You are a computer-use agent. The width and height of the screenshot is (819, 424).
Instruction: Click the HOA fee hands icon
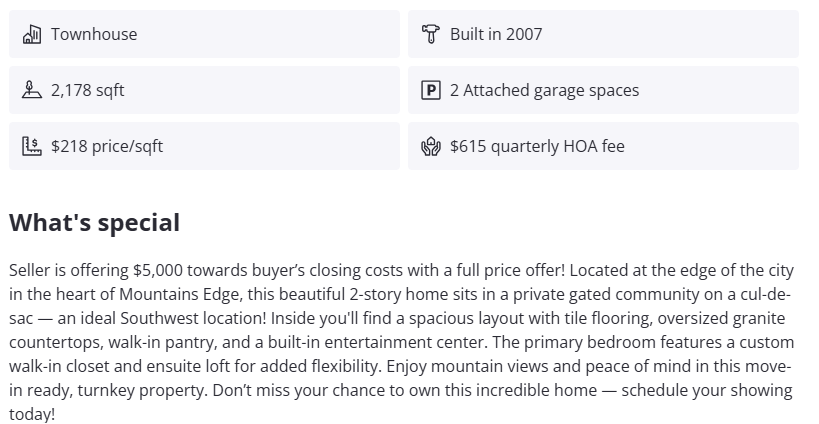point(431,146)
